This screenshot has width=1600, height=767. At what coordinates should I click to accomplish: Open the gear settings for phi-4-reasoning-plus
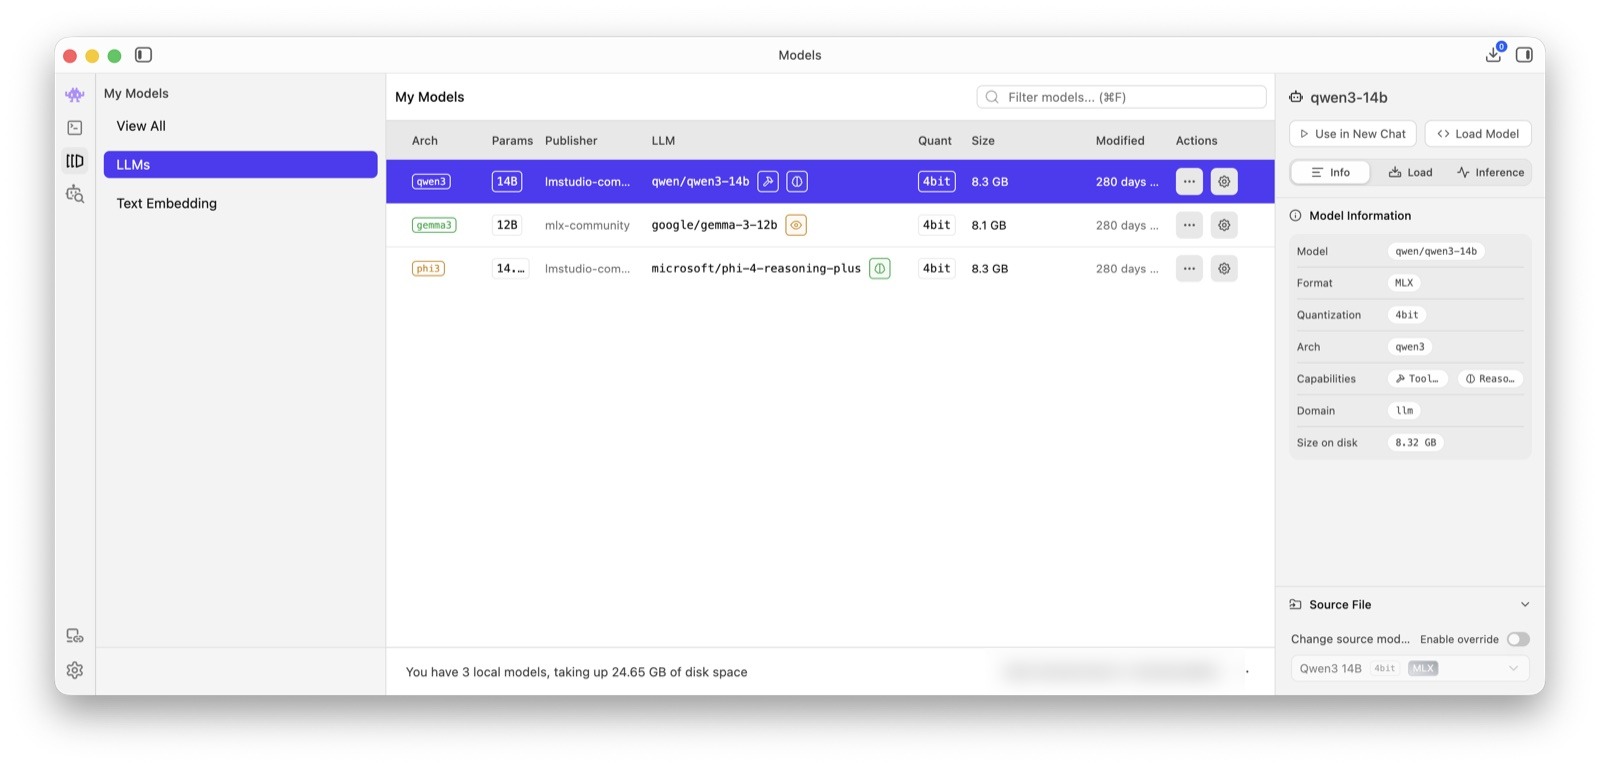tap(1224, 268)
